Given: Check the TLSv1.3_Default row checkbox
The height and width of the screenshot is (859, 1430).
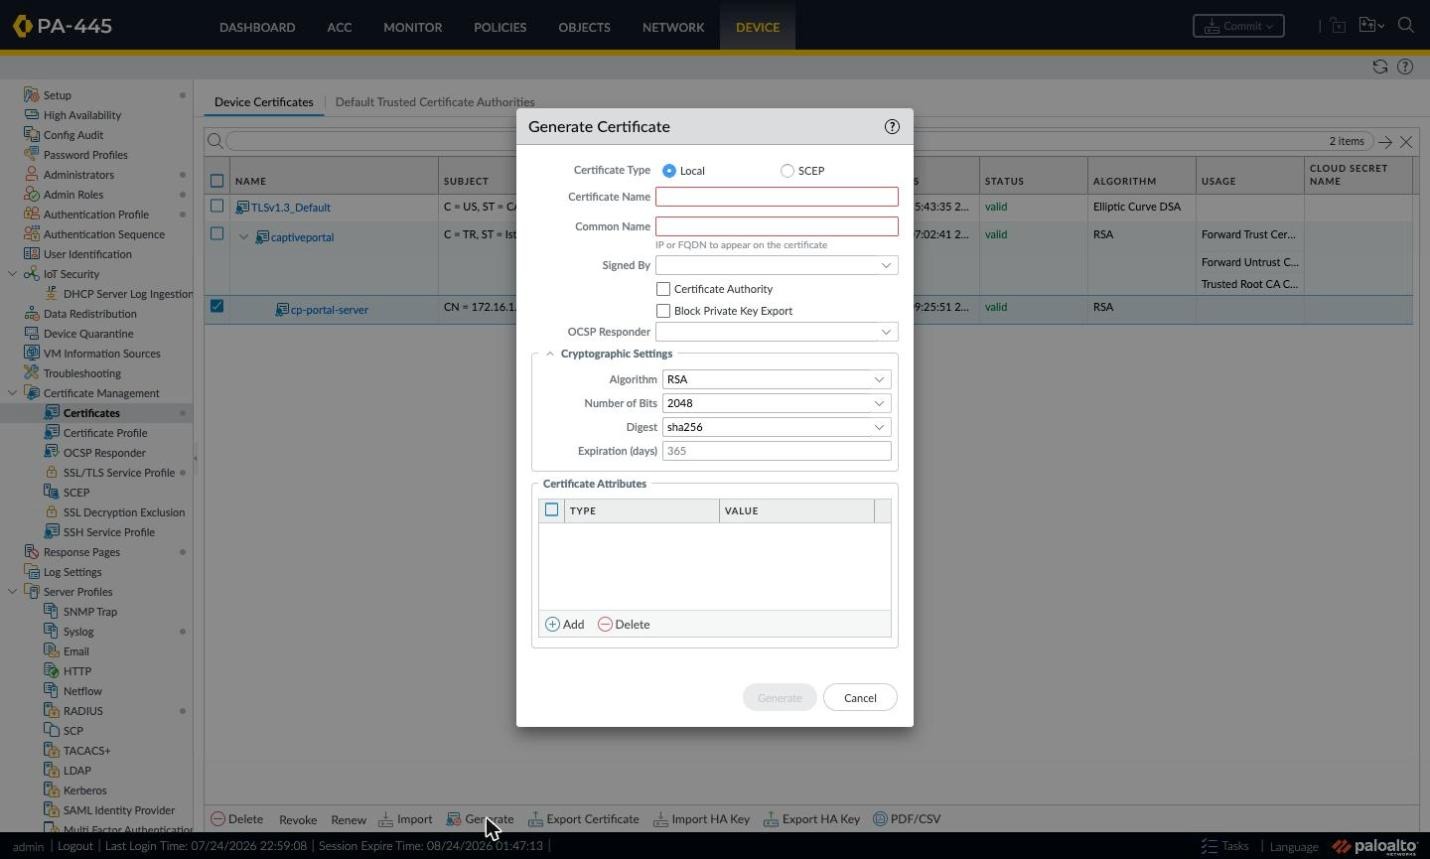Looking at the screenshot, I should pos(217,206).
